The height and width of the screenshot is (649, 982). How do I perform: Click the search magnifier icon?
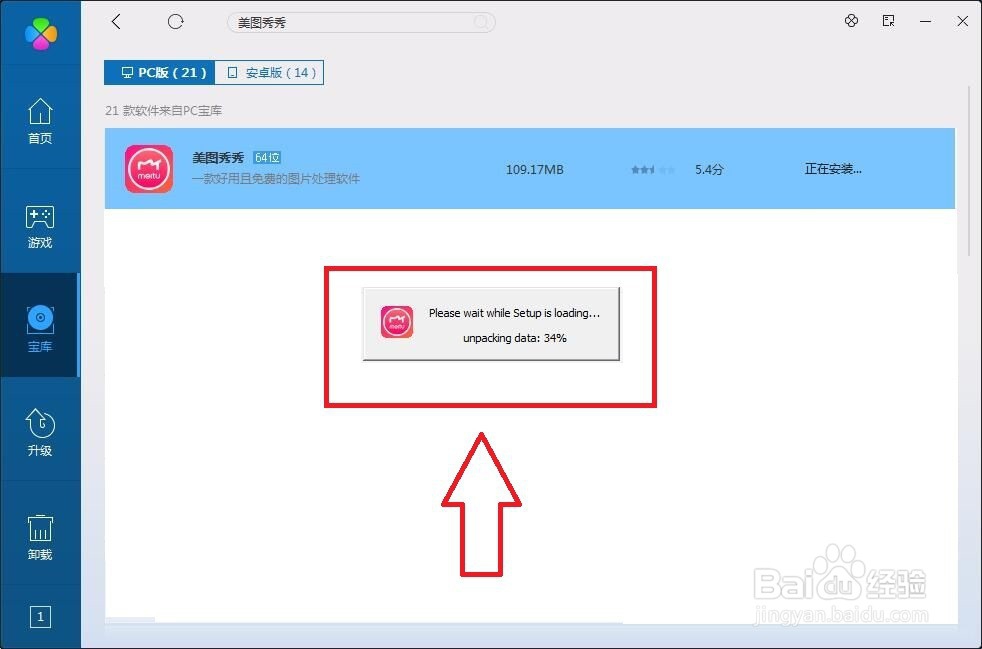[481, 23]
